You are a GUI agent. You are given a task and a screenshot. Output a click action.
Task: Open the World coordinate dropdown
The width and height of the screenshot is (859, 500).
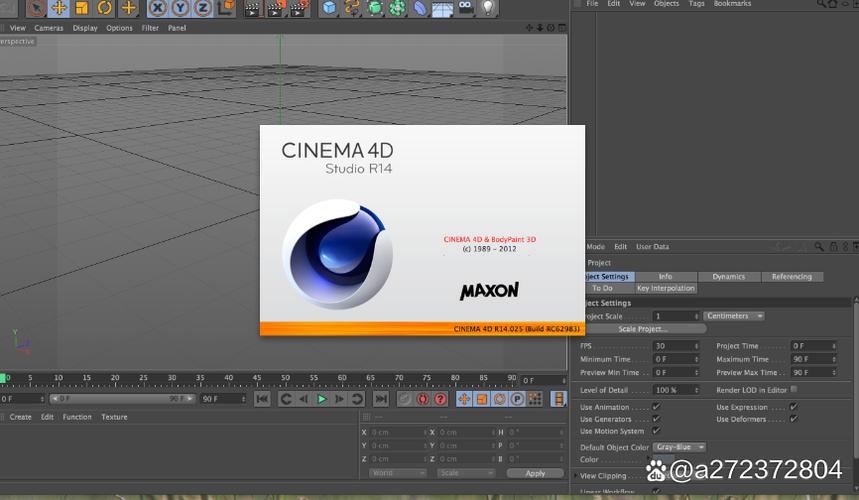pyautogui.click(x=398, y=473)
